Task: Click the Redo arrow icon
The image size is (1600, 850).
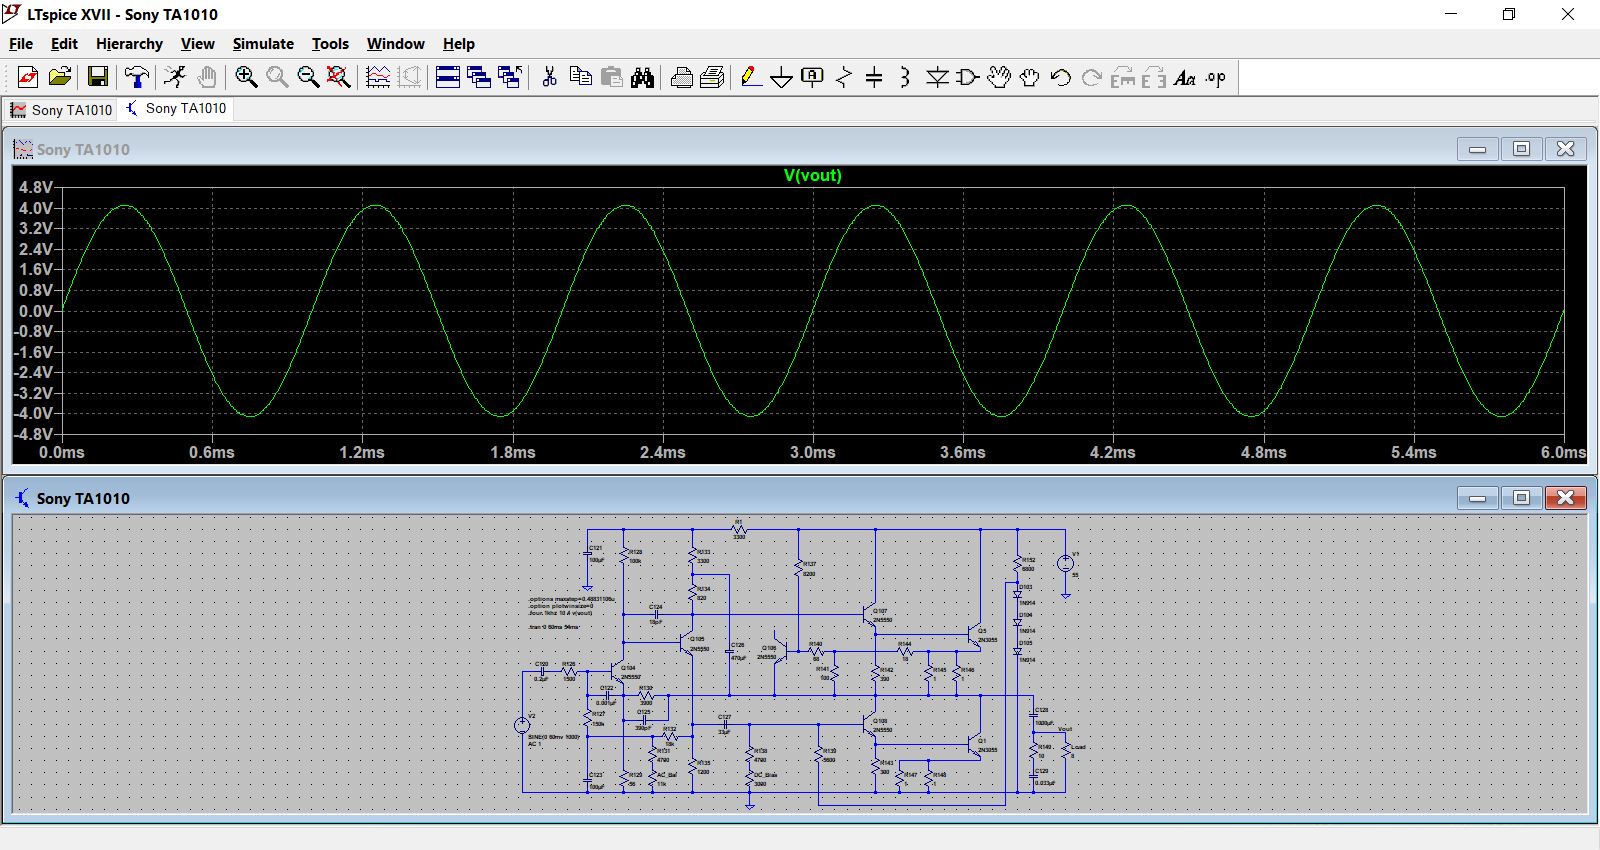Action: 1092,77
